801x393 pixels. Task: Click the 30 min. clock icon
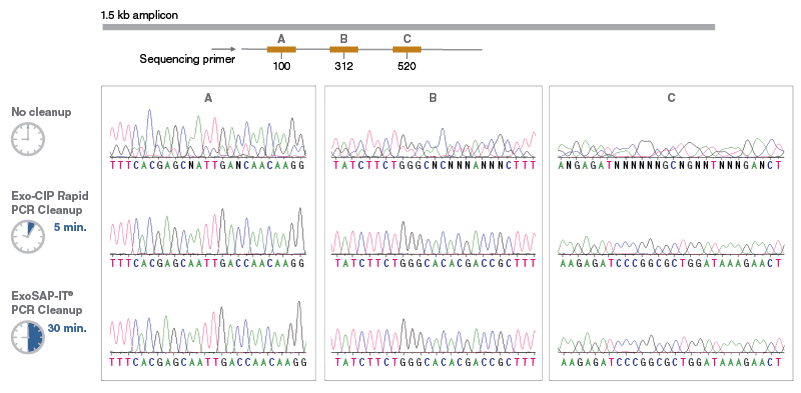point(28,337)
